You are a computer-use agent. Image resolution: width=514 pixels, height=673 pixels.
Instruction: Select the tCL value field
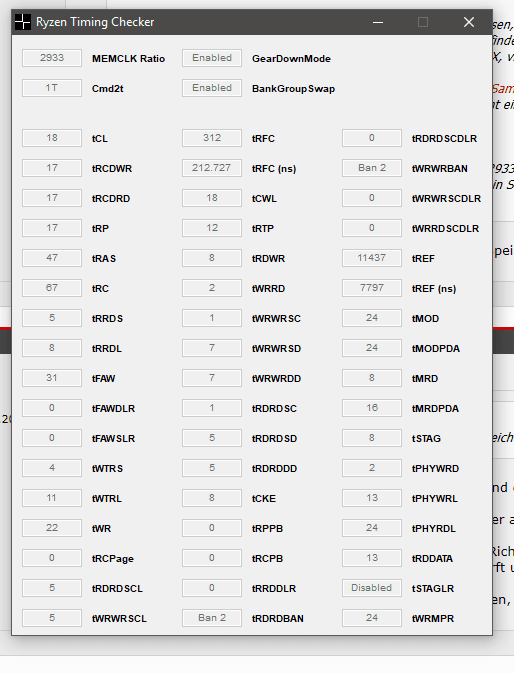pyautogui.click(x=52, y=138)
